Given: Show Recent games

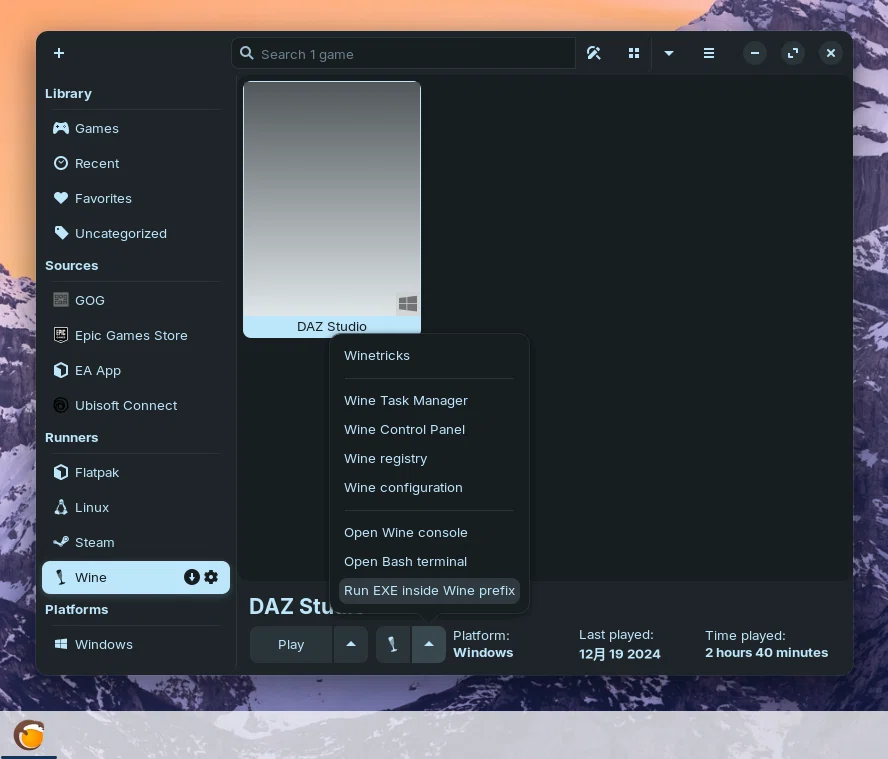Looking at the screenshot, I should [136, 164].
